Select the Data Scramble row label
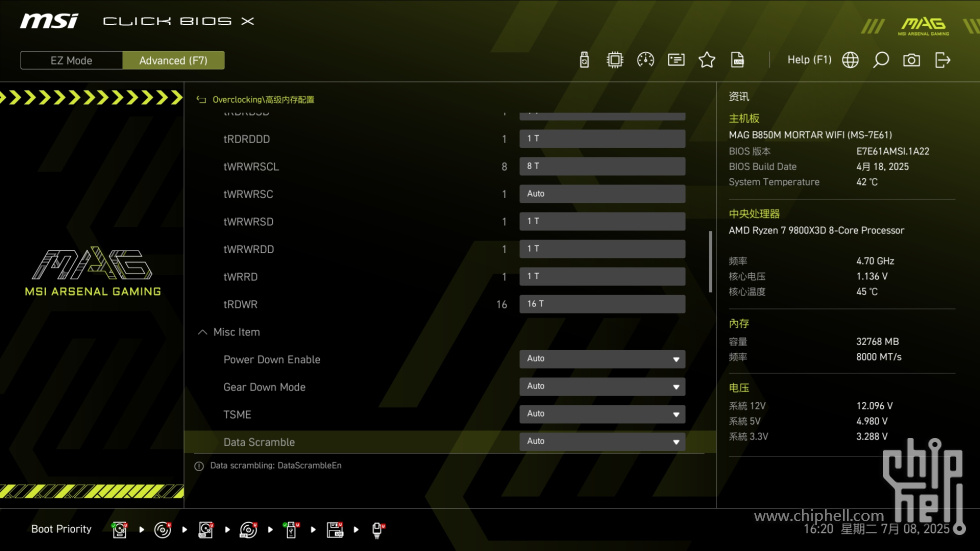This screenshot has height=551, width=980. tap(259, 442)
